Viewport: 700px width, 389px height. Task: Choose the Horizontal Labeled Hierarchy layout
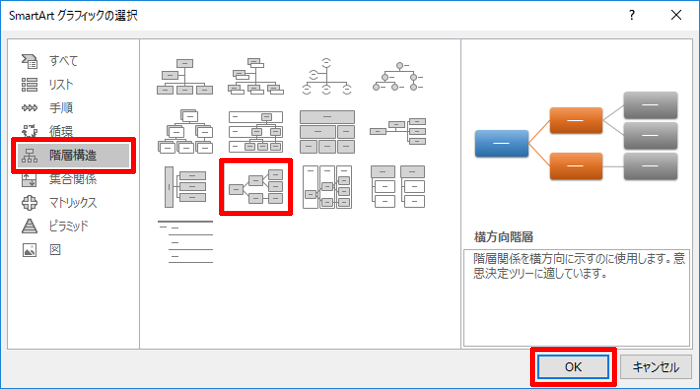pyautogui.click(x=327, y=187)
